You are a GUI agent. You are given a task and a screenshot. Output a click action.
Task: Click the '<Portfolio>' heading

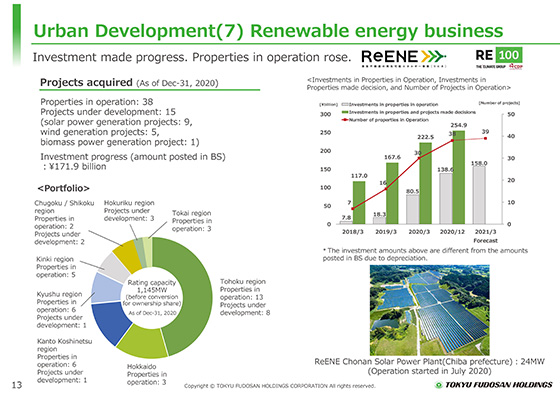tap(64, 188)
